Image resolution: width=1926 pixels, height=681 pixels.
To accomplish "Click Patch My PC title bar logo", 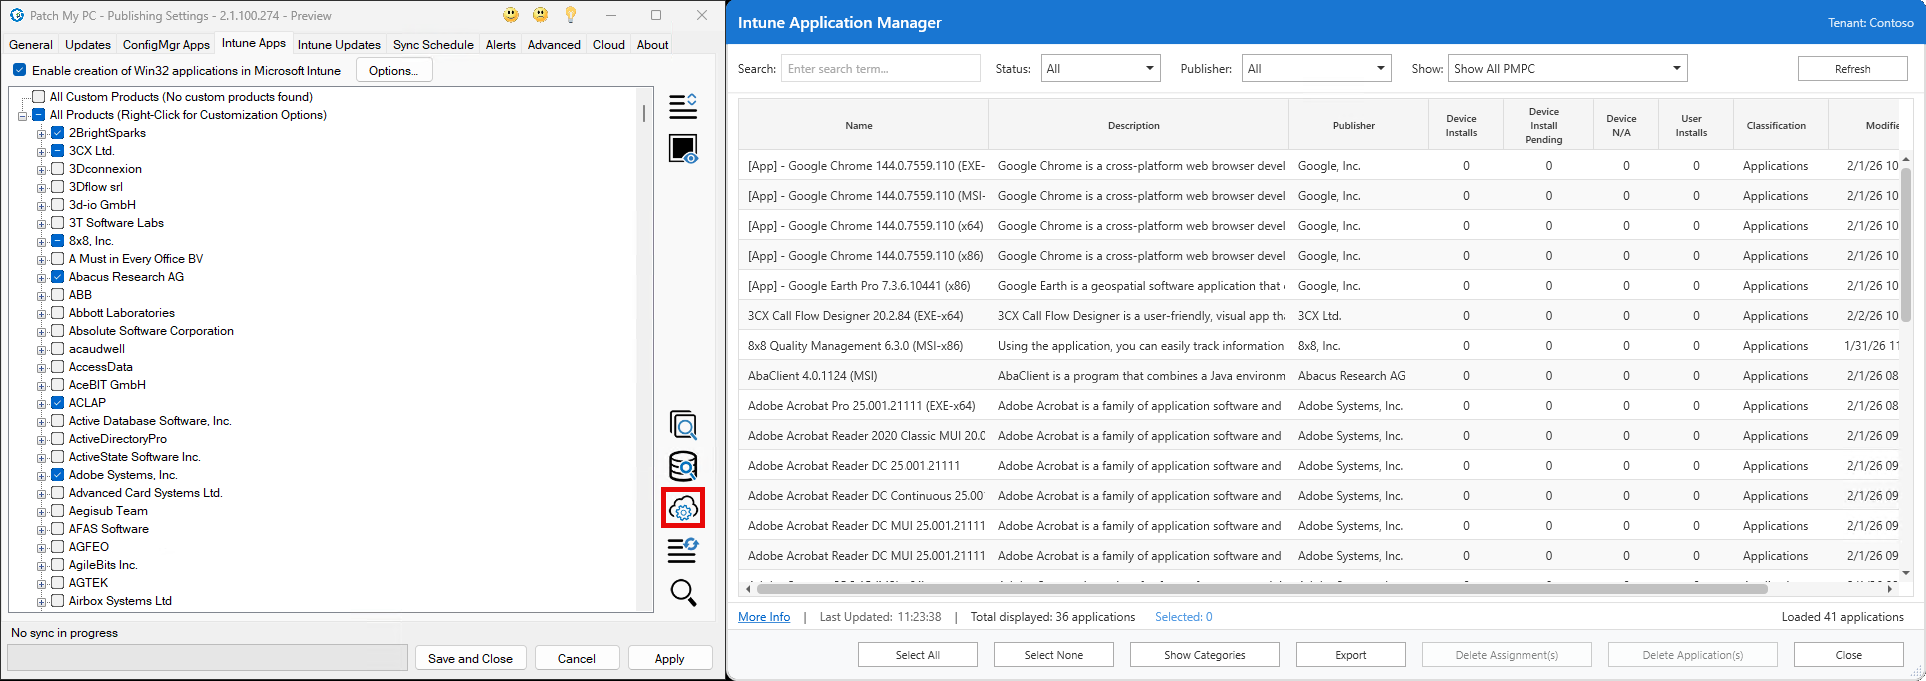I will [x=16, y=15].
